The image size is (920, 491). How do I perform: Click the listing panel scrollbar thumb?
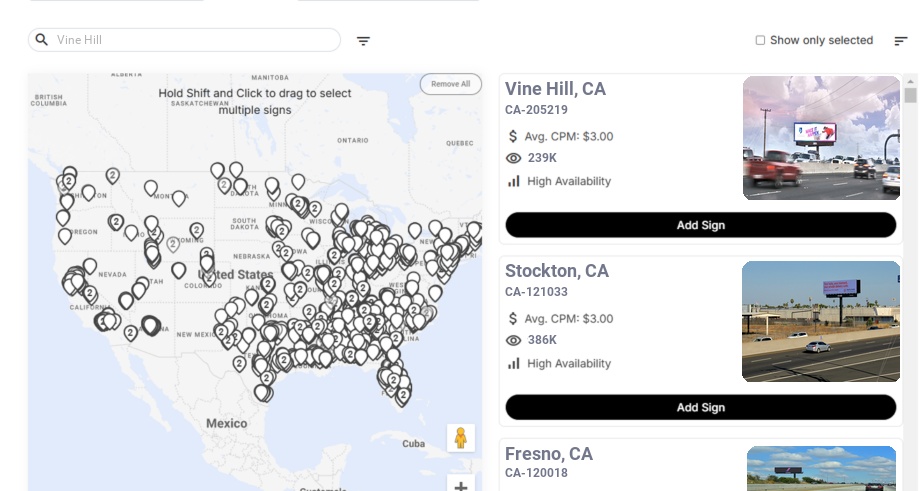(x=910, y=95)
